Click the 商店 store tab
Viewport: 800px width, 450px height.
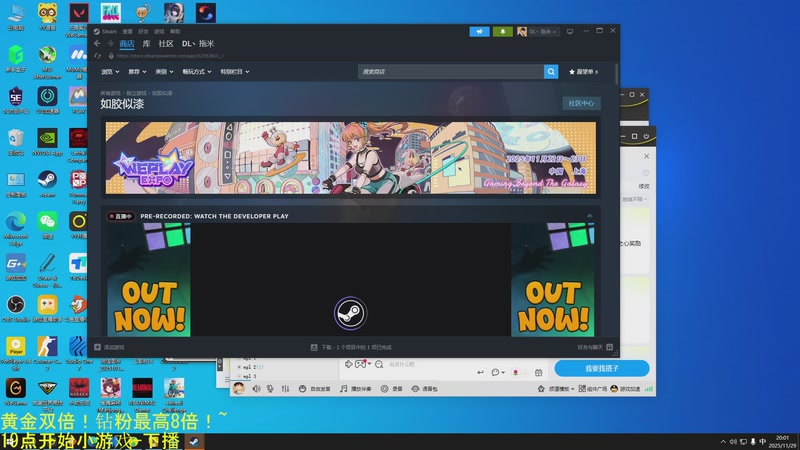pos(127,44)
